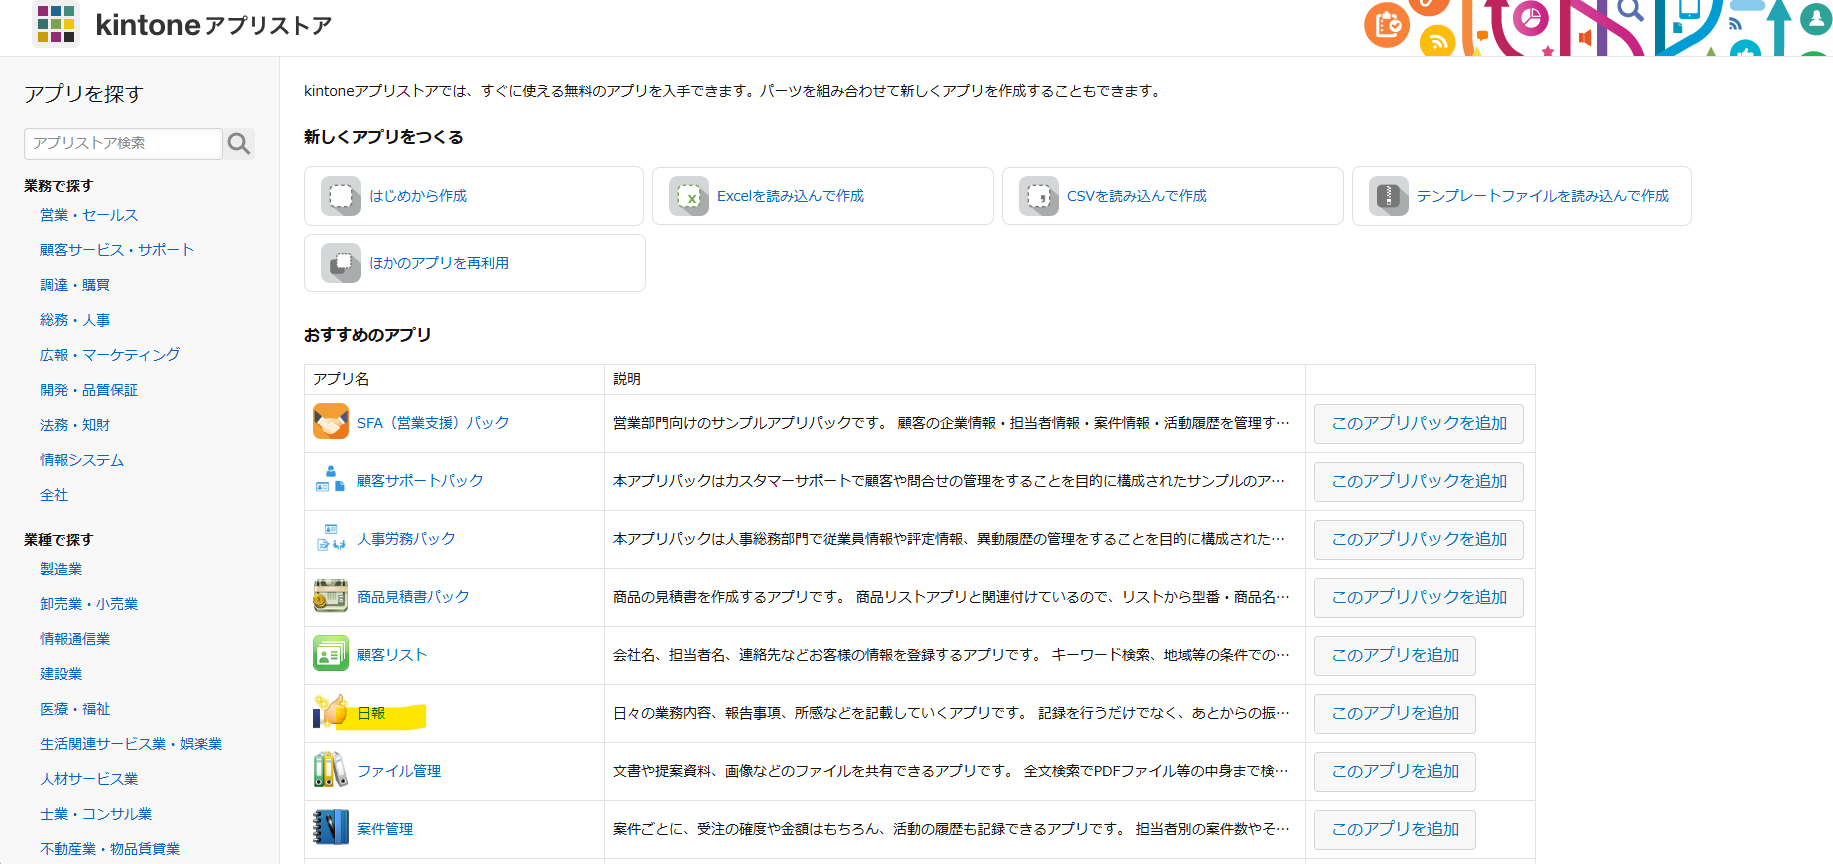
Task: Select 人材サービス業 industry
Action: 89,779
